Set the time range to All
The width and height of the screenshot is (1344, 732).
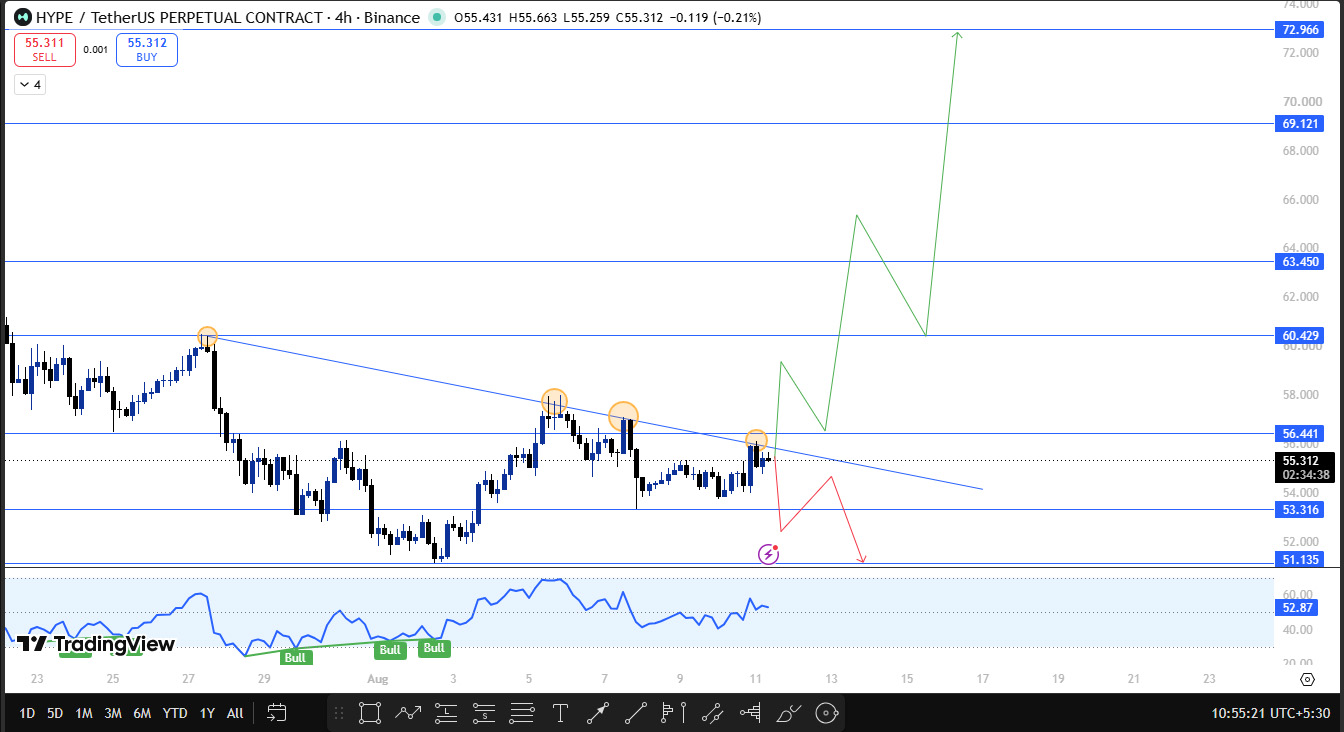click(x=235, y=713)
